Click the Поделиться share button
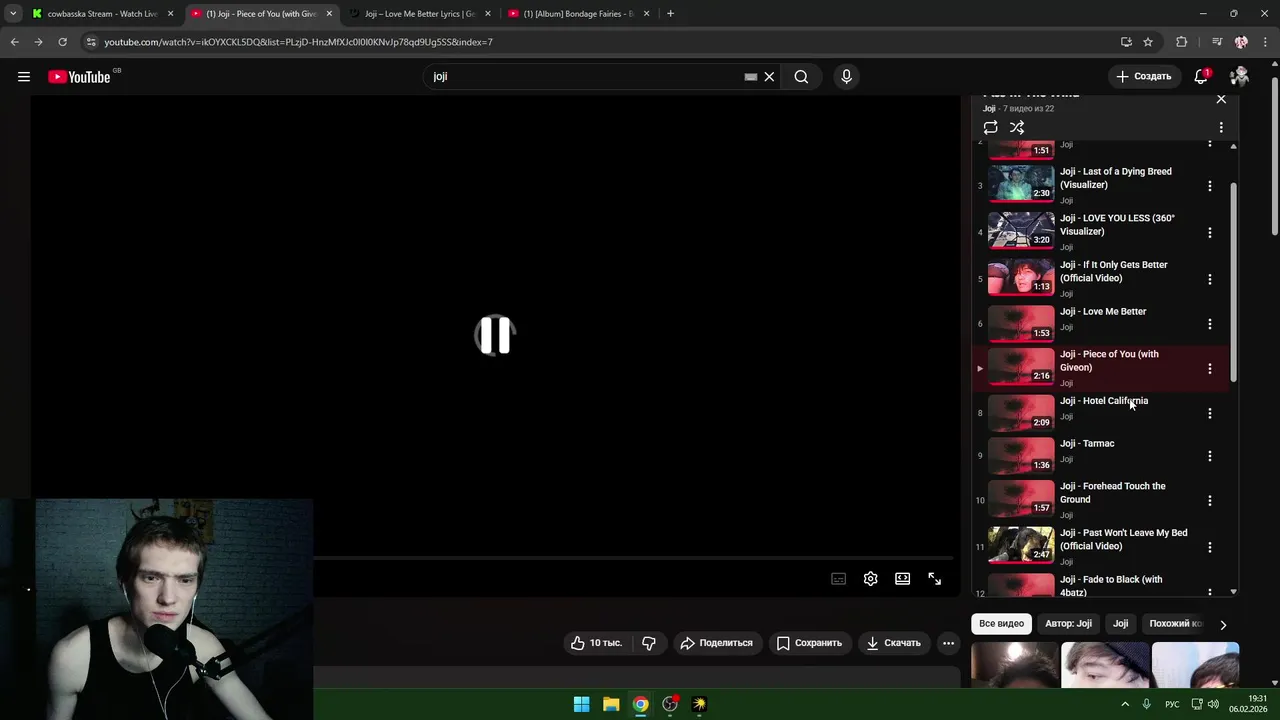This screenshot has width=1280, height=720. pyautogui.click(x=717, y=643)
